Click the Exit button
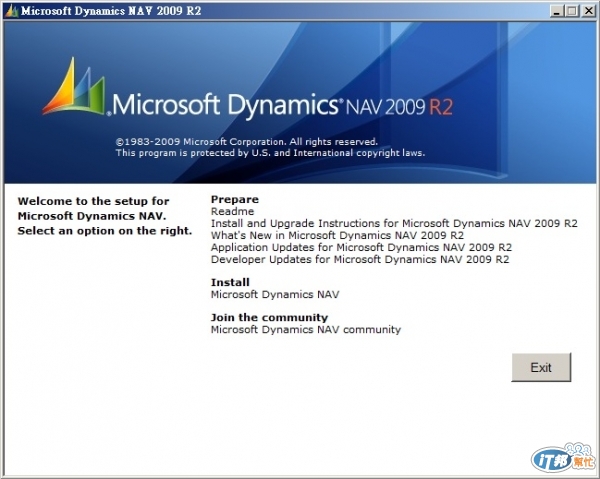The width and height of the screenshot is (600, 479). 541,367
